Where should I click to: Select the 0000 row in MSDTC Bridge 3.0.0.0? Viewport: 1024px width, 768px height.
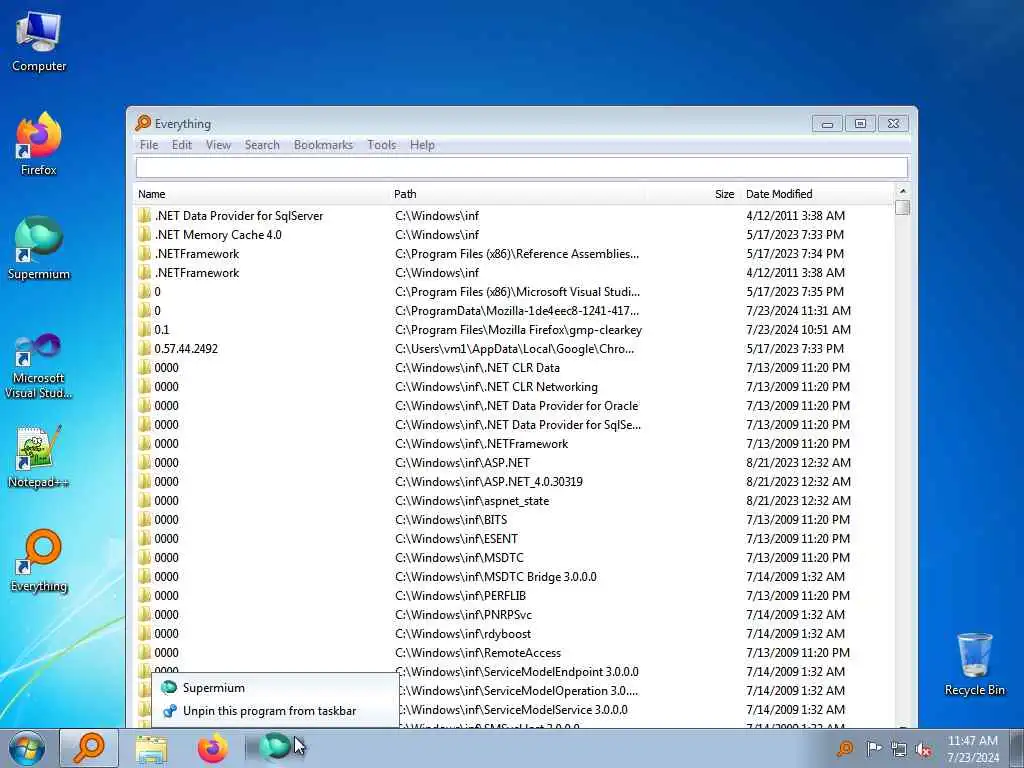pos(515,576)
